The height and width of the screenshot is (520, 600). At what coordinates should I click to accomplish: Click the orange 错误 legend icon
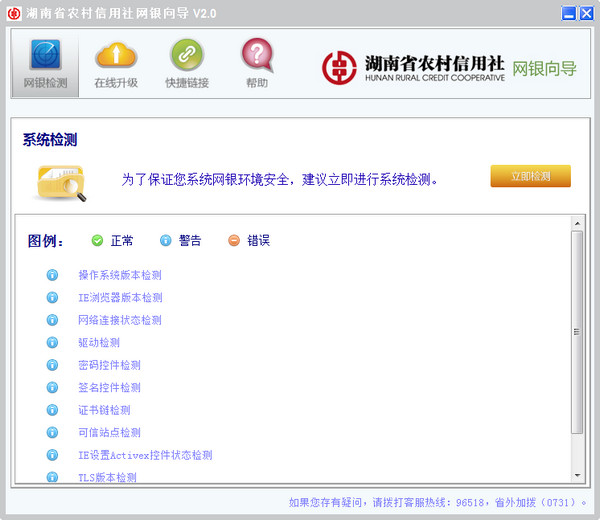click(x=234, y=240)
